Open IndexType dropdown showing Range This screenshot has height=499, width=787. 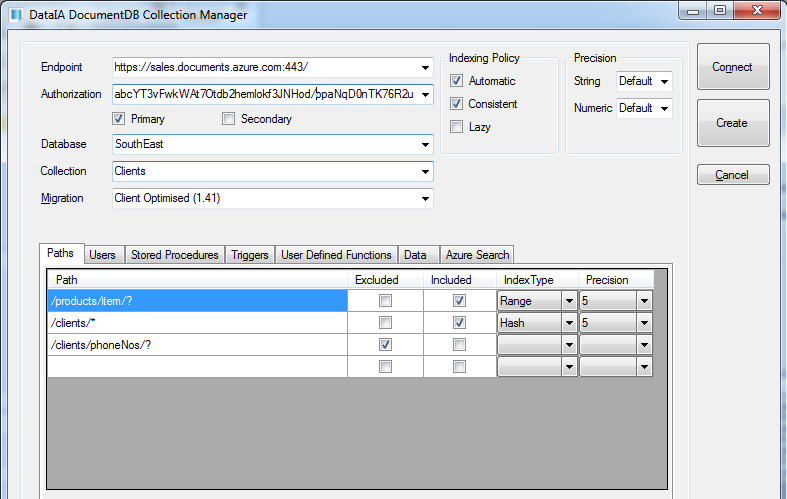click(569, 301)
